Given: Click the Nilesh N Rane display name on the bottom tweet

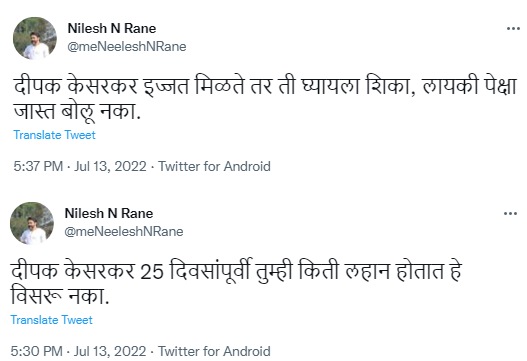Looking at the screenshot, I should click(x=109, y=213).
